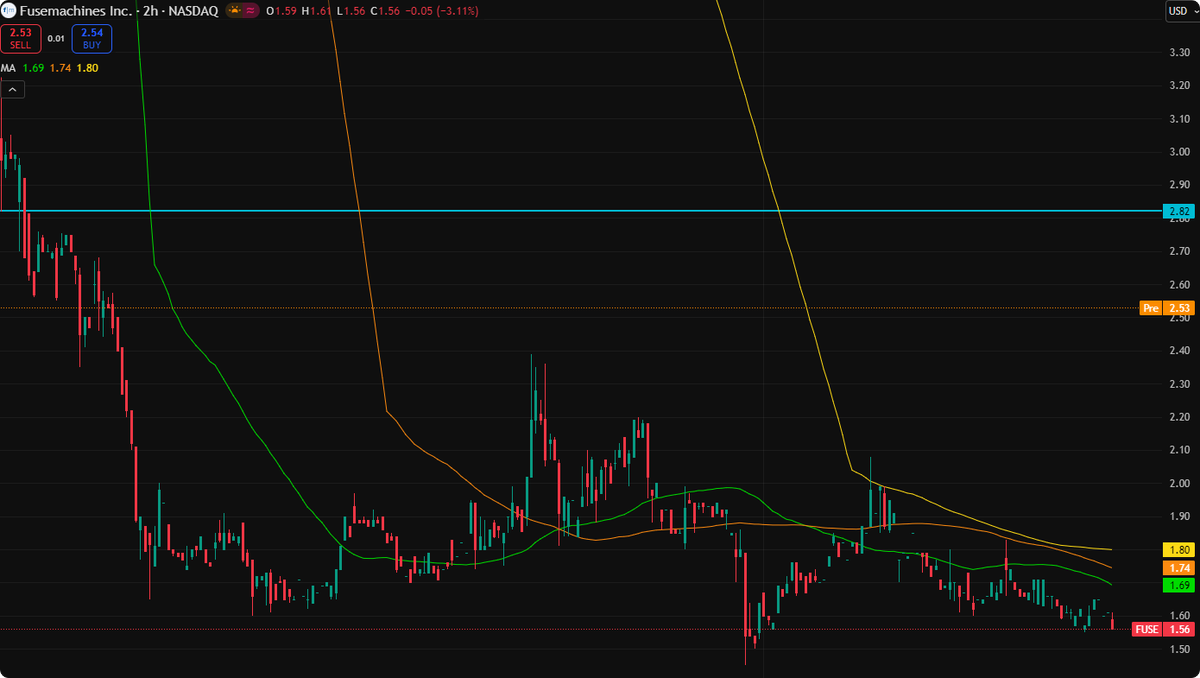Click the orange 1.74 MA label on the price axis

[x=1179, y=567]
